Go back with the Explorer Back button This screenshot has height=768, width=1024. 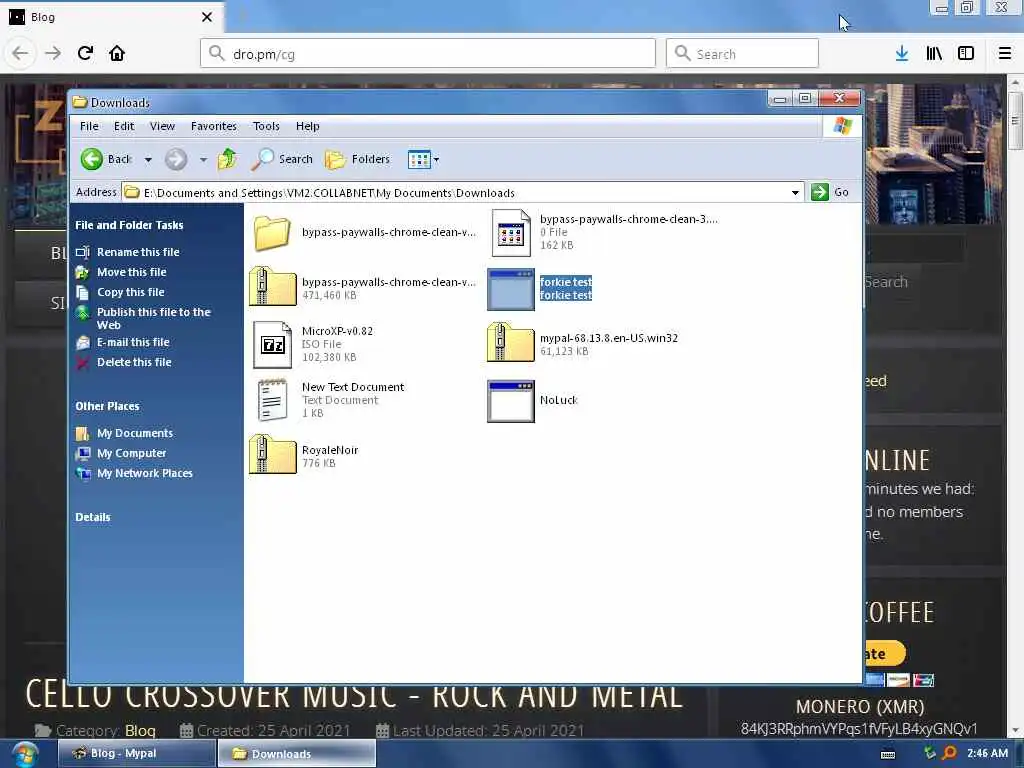click(106, 159)
